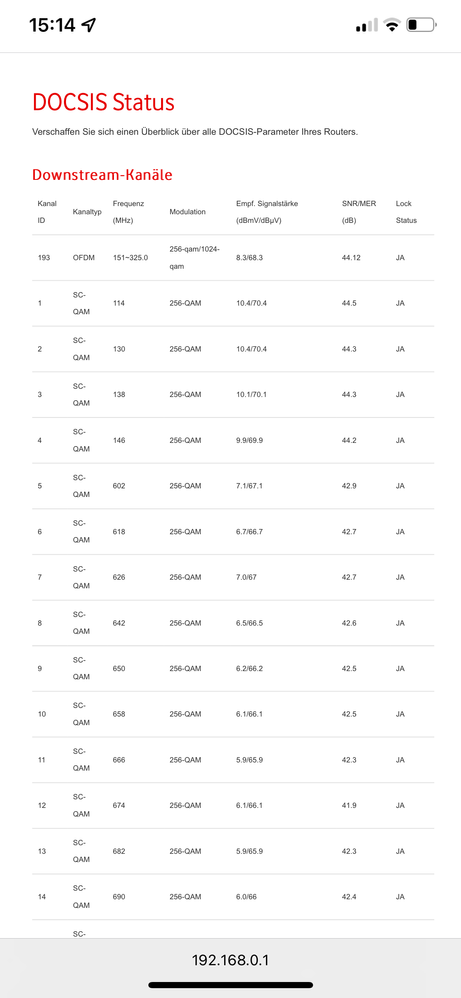461x998 pixels.
Task: Tap the 192.168.0.1 address bar
Action: pos(230,960)
